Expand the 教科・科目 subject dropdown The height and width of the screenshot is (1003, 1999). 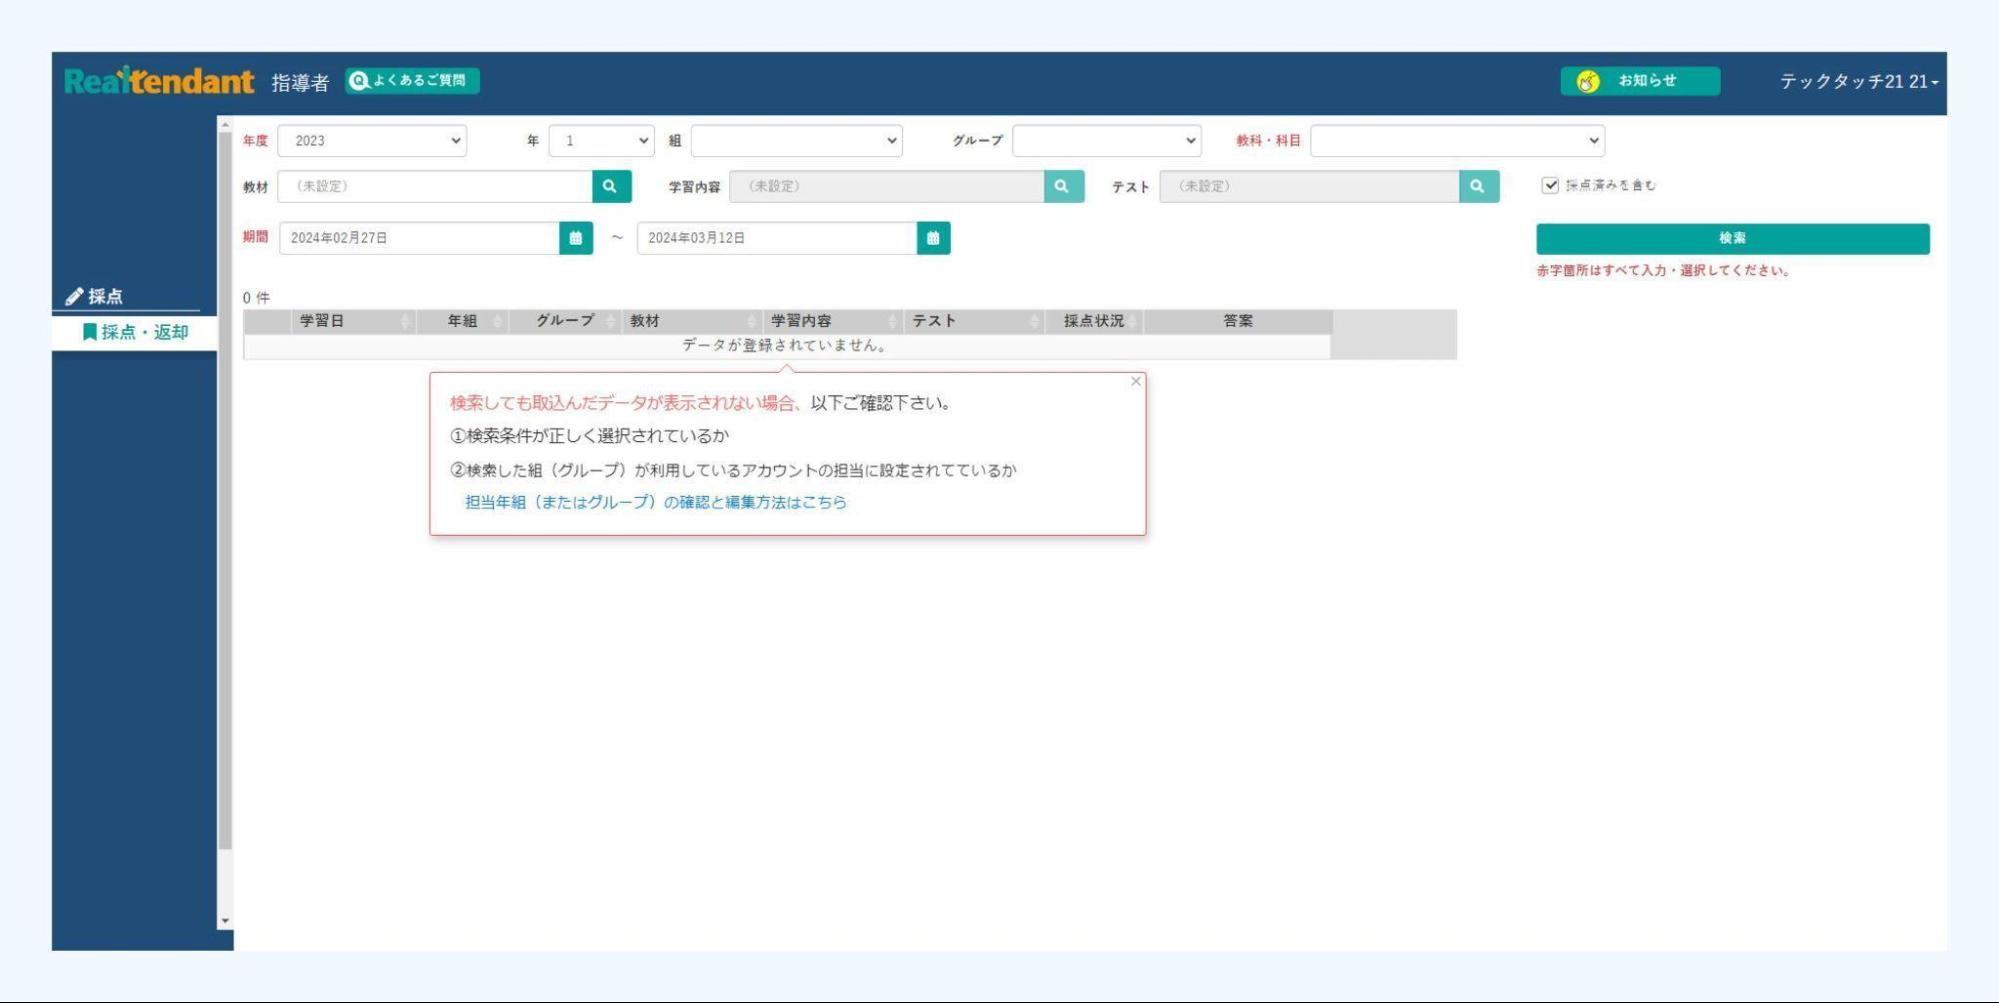[x=1456, y=141]
